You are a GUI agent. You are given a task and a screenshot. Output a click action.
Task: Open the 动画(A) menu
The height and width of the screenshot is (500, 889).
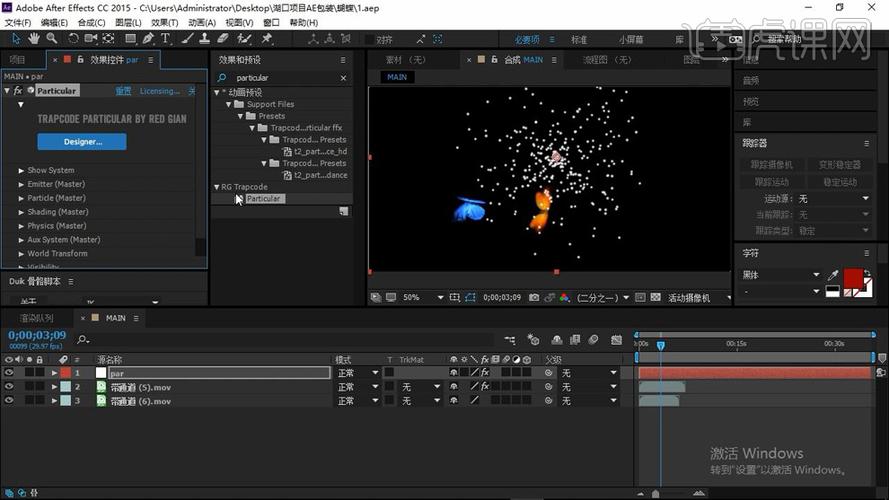[x=202, y=23]
